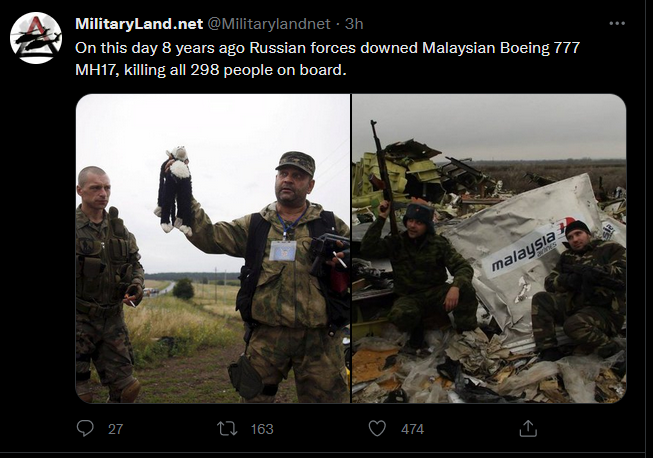Open the left photo of man holding toy
Image resolution: width=653 pixels, height=458 pixels.
[213, 249]
